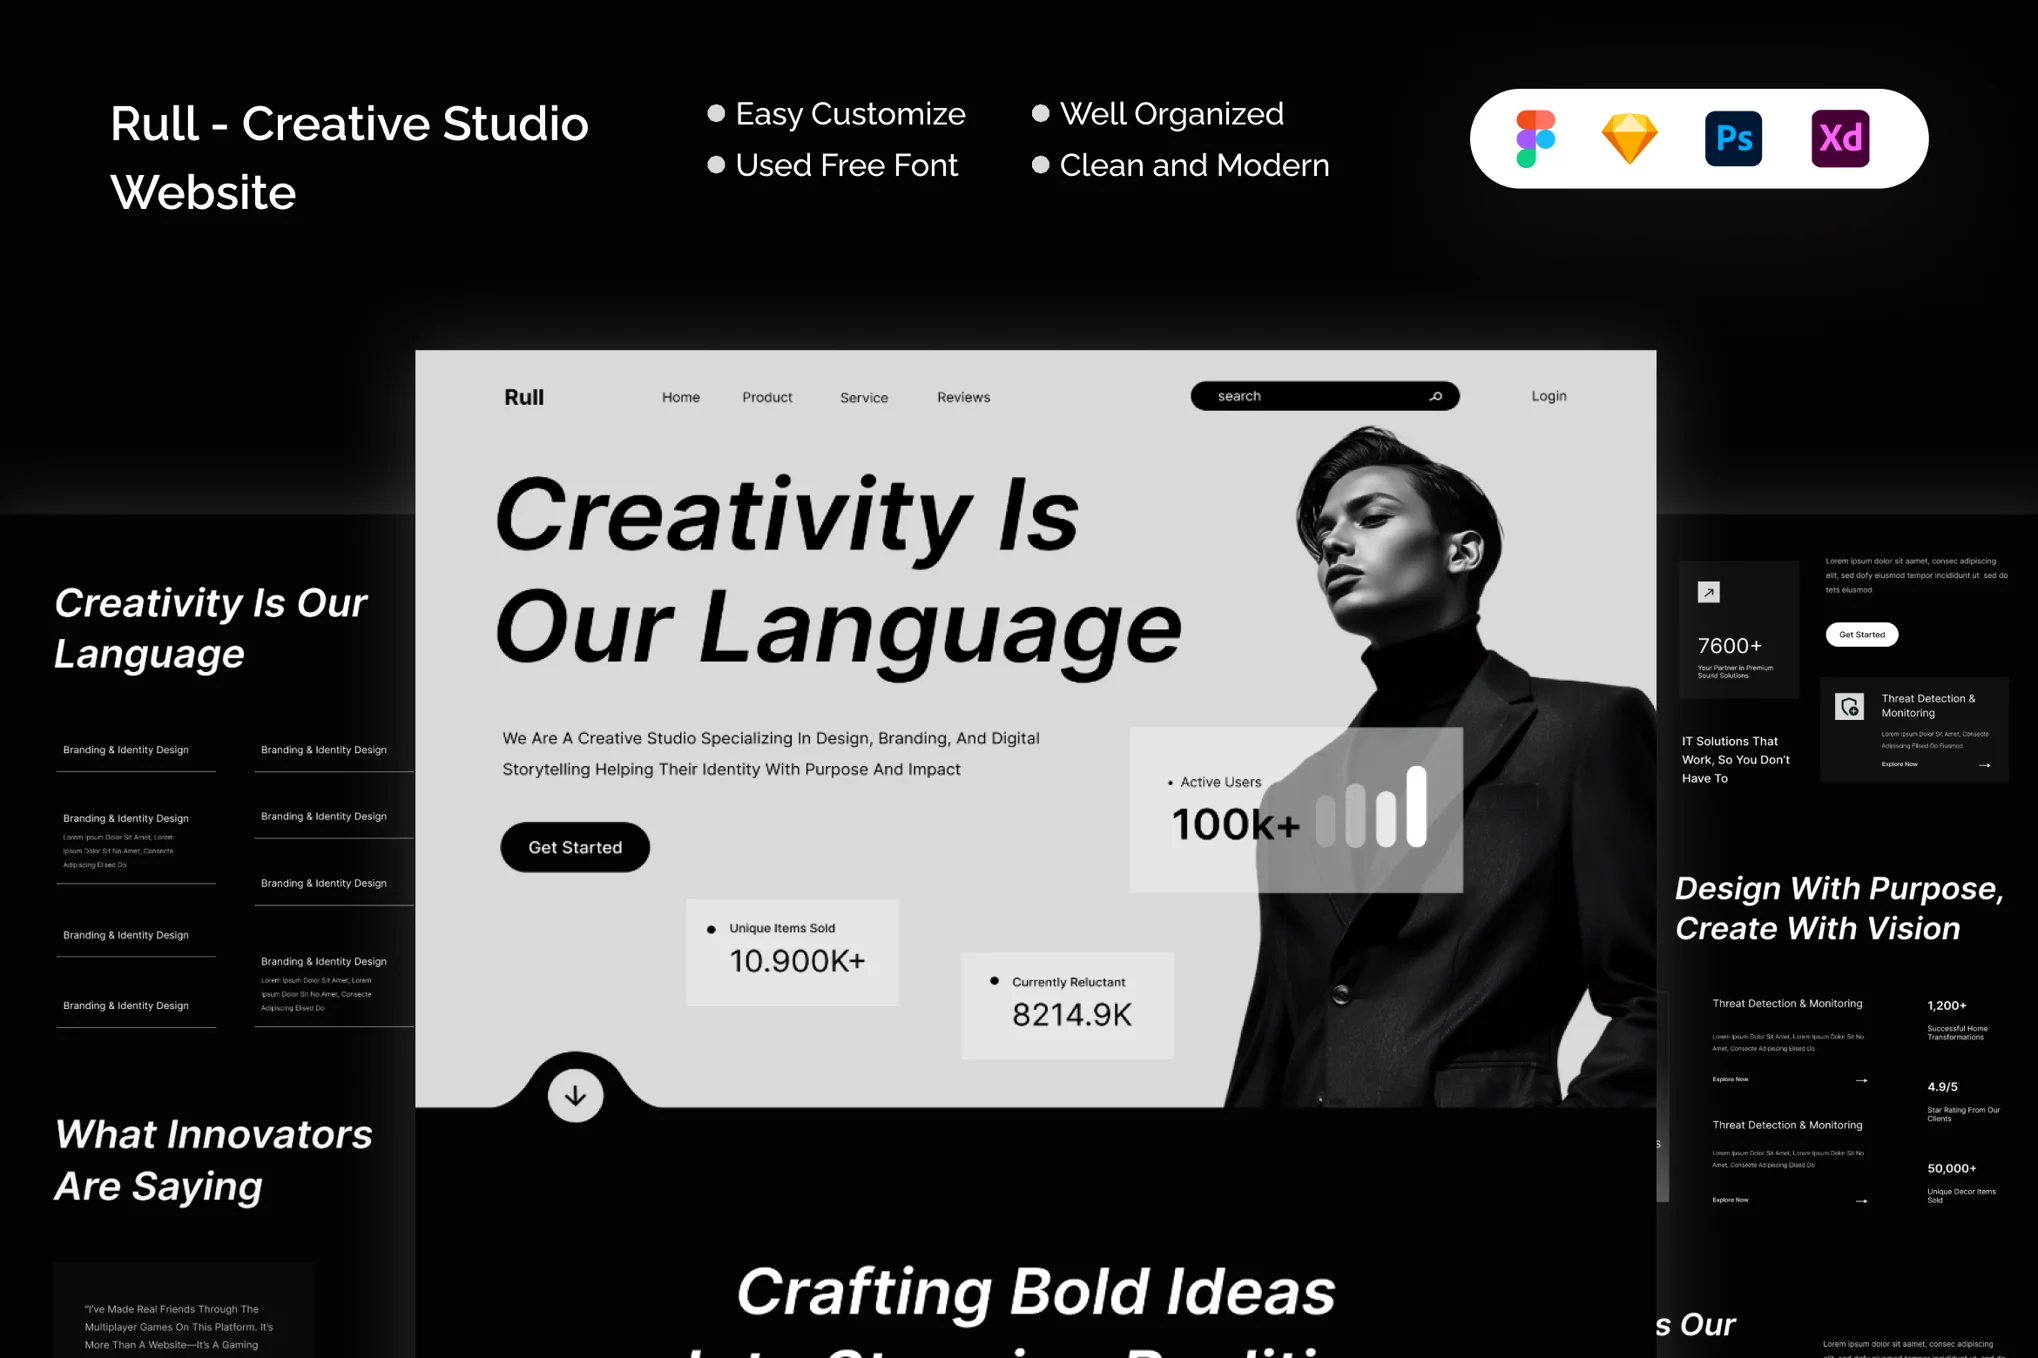The image size is (2038, 1358).
Task: Open the Home menu item
Action: click(x=681, y=397)
